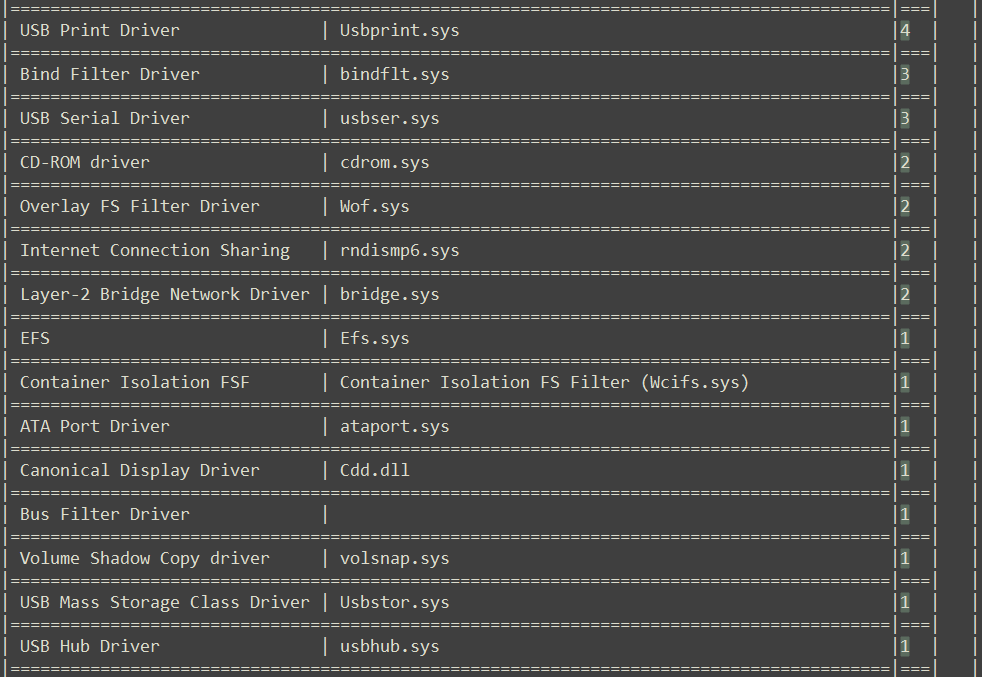Select the CD-ROM driver row label

[x=85, y=162]
